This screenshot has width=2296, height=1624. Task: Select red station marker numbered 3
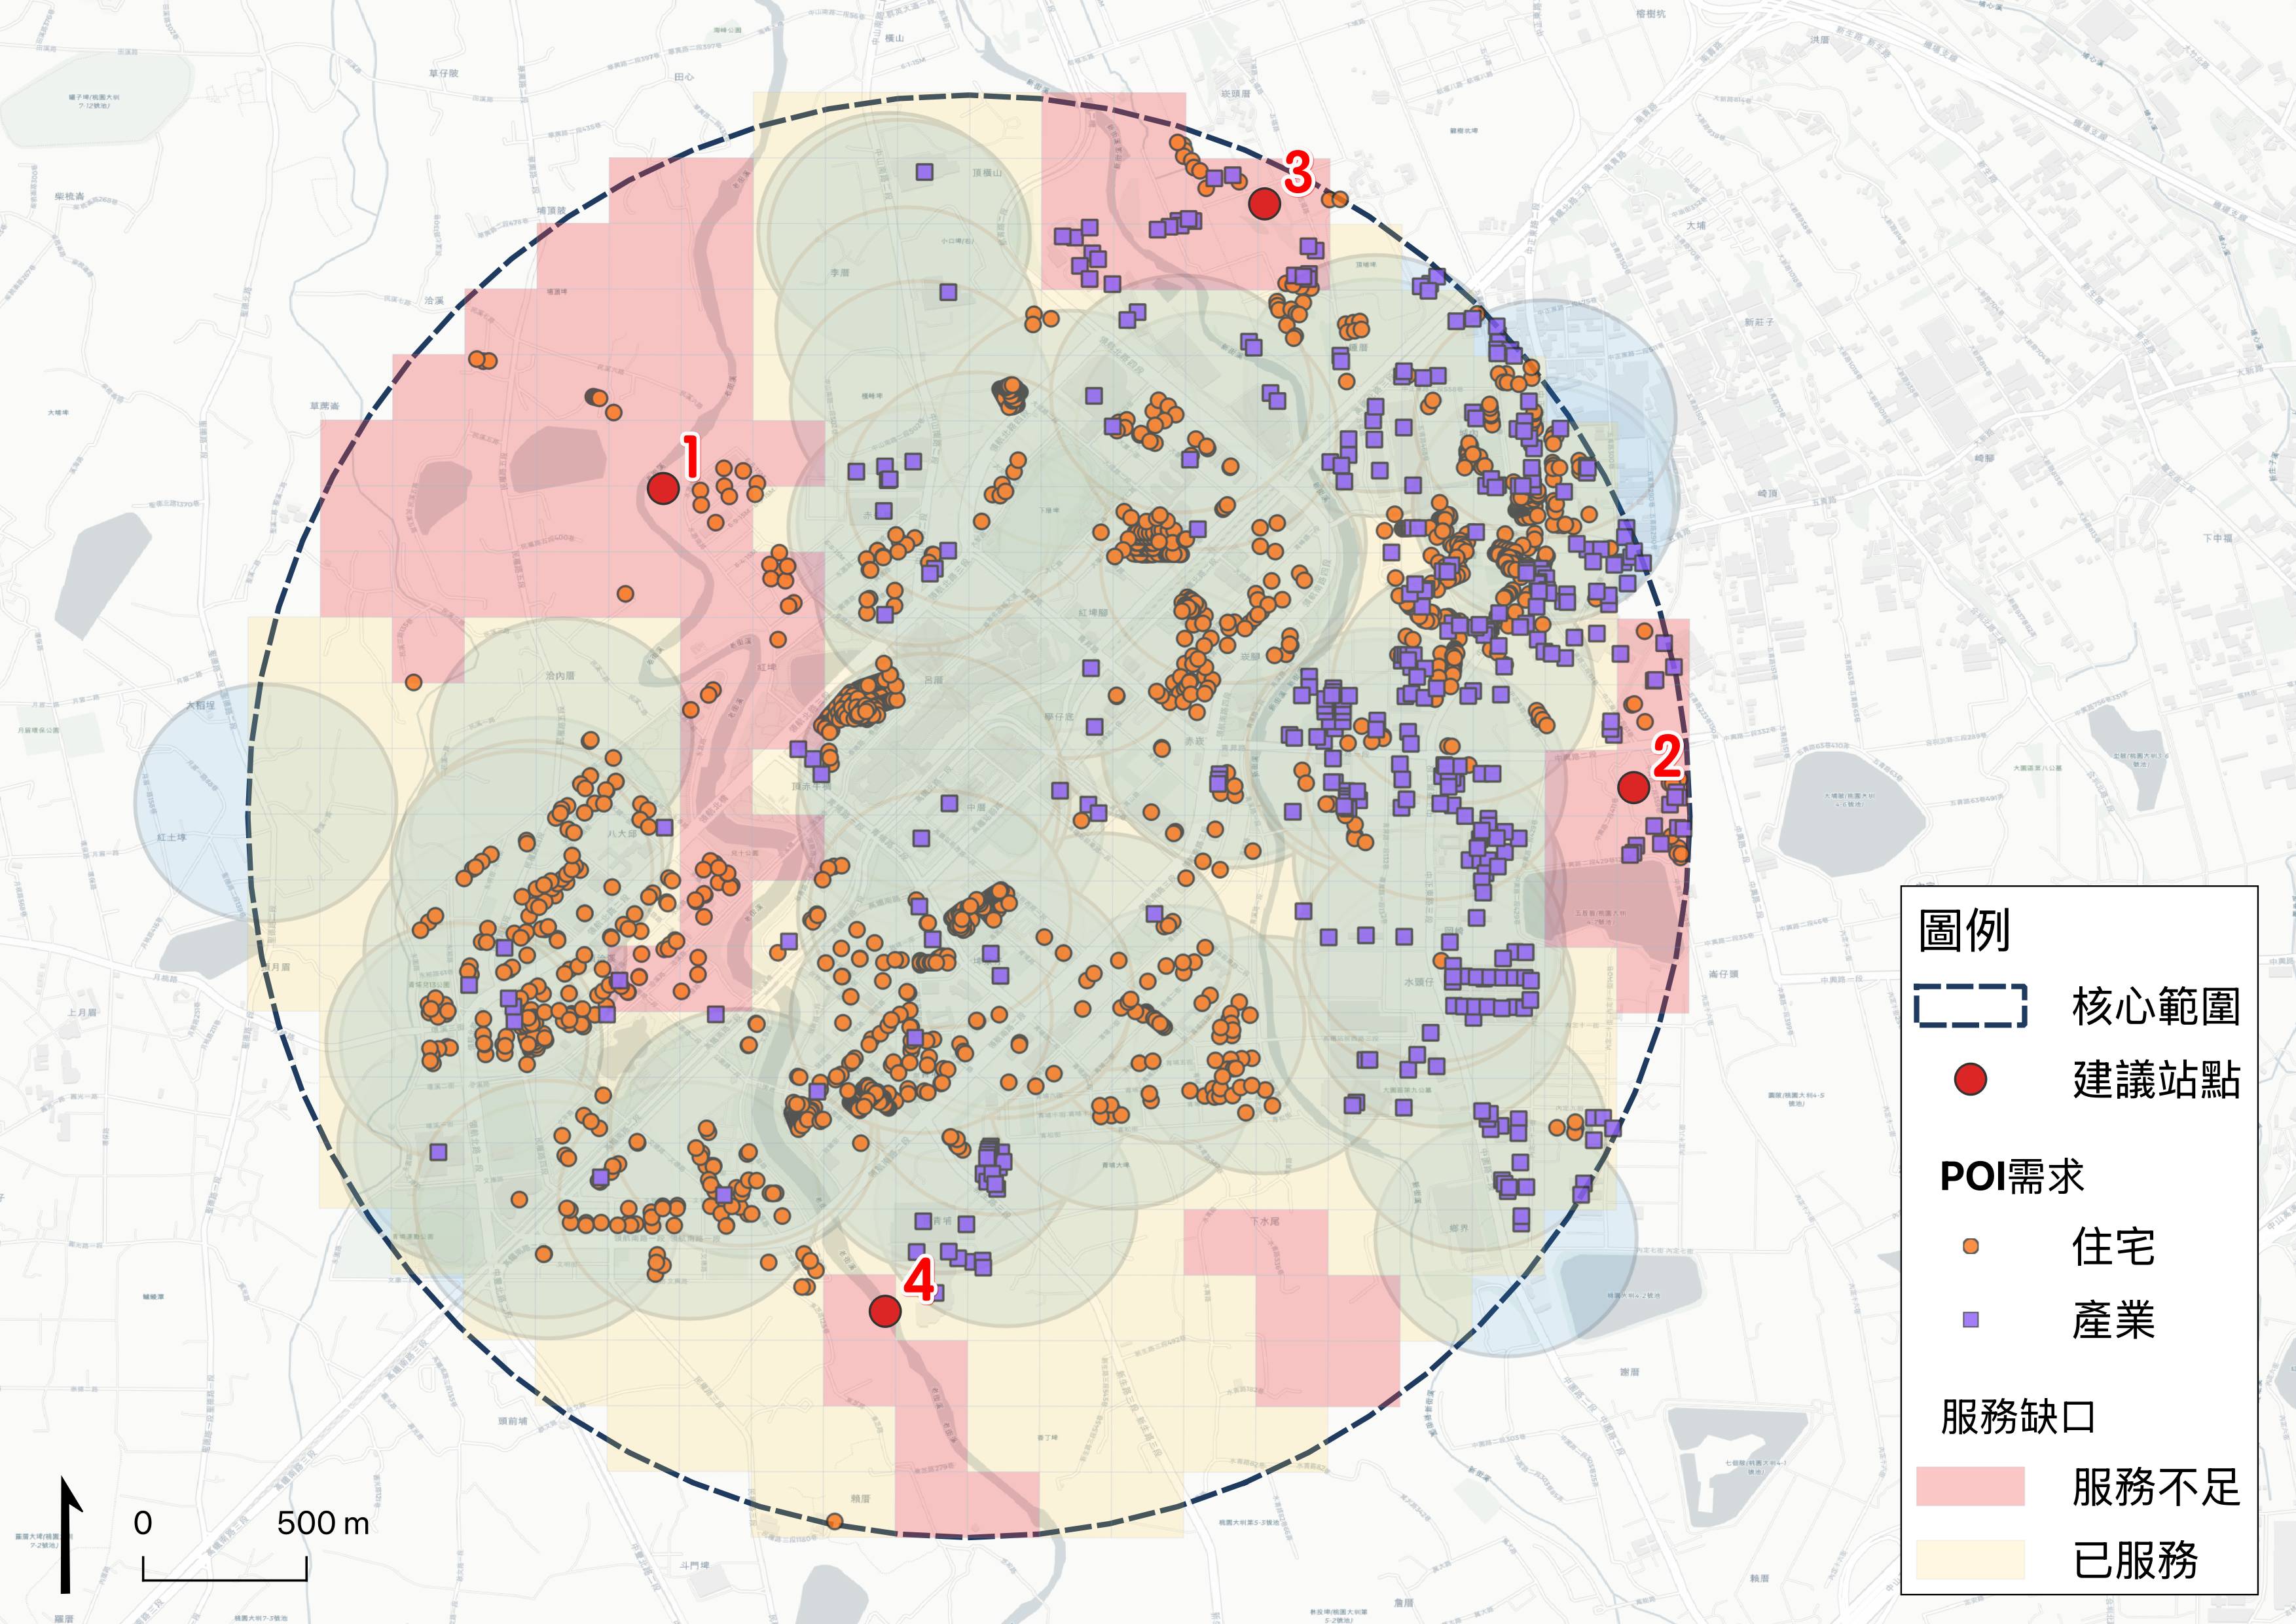(x=1264, y=203)
